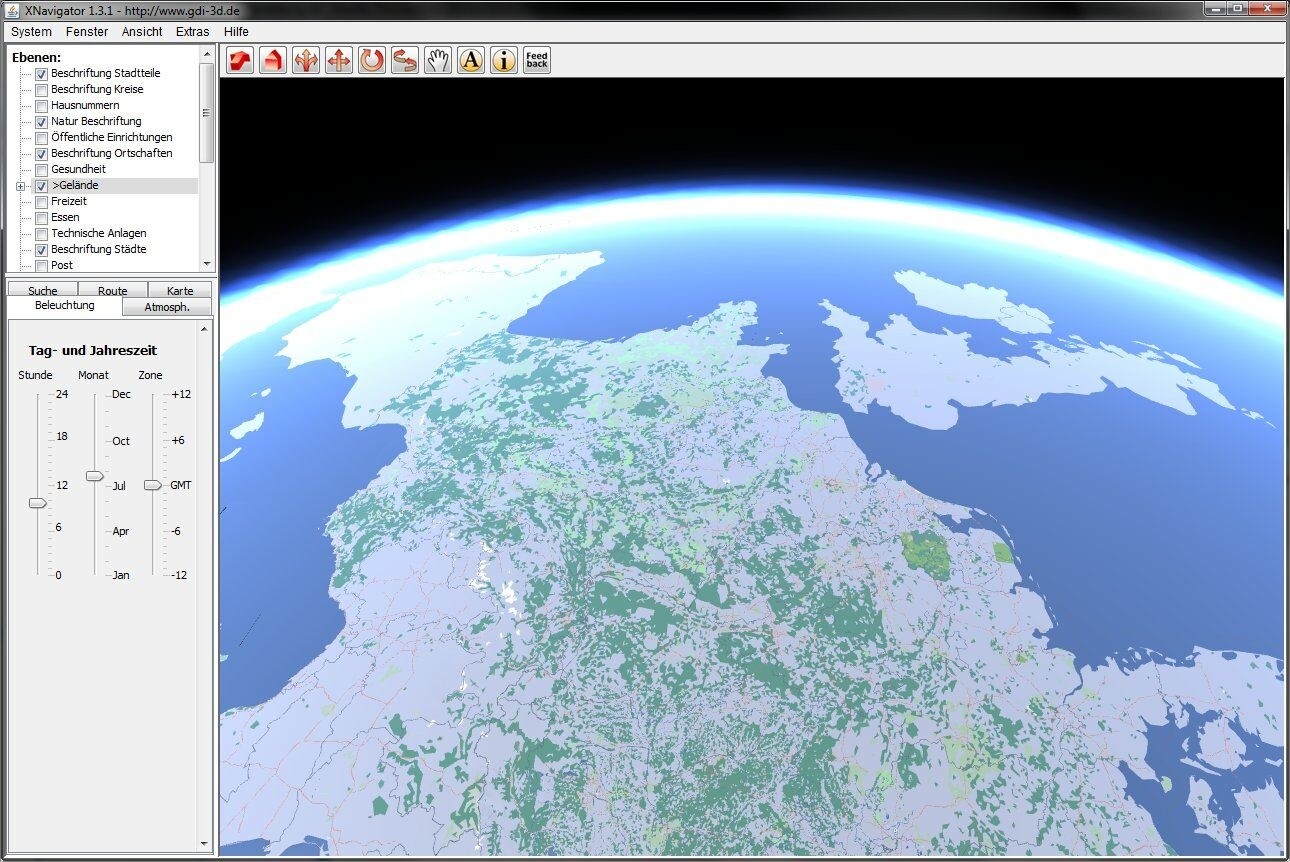Click the tilt arrows navigation icon
Image resolution: width=1290 pixels, height=862 pixels.
click(x=404, y=60)
